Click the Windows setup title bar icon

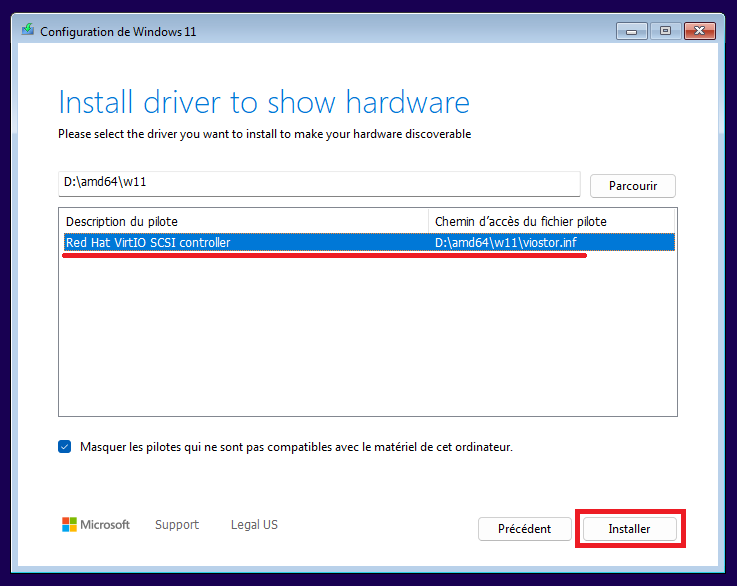click(28, 30)
